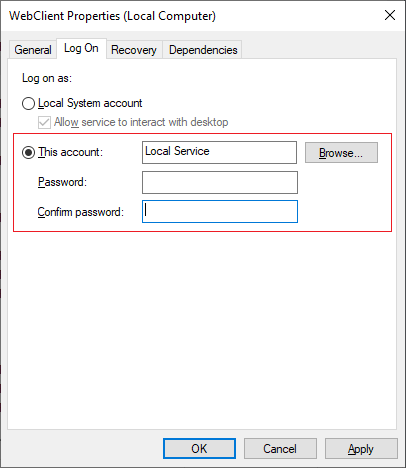Dismiss the dialog with Cancel
The image size is (406, 468).
(280, 449)
